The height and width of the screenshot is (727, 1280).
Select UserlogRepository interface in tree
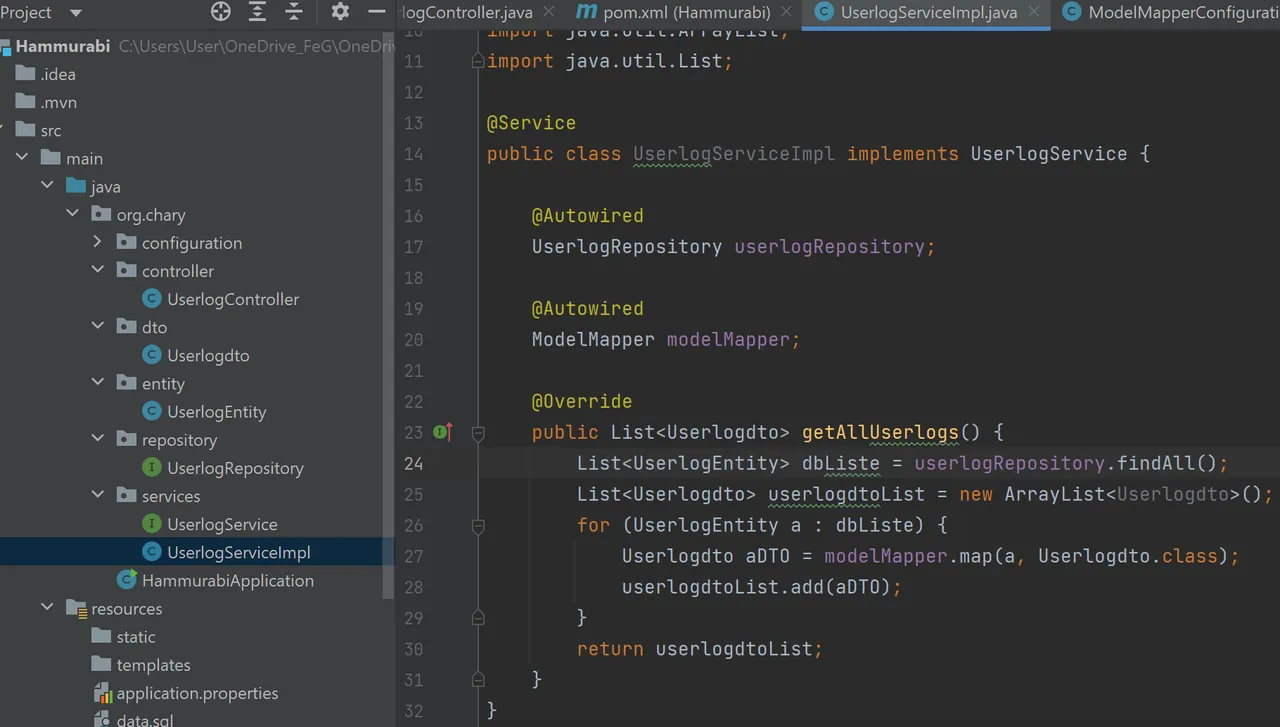tap(235, 468)
